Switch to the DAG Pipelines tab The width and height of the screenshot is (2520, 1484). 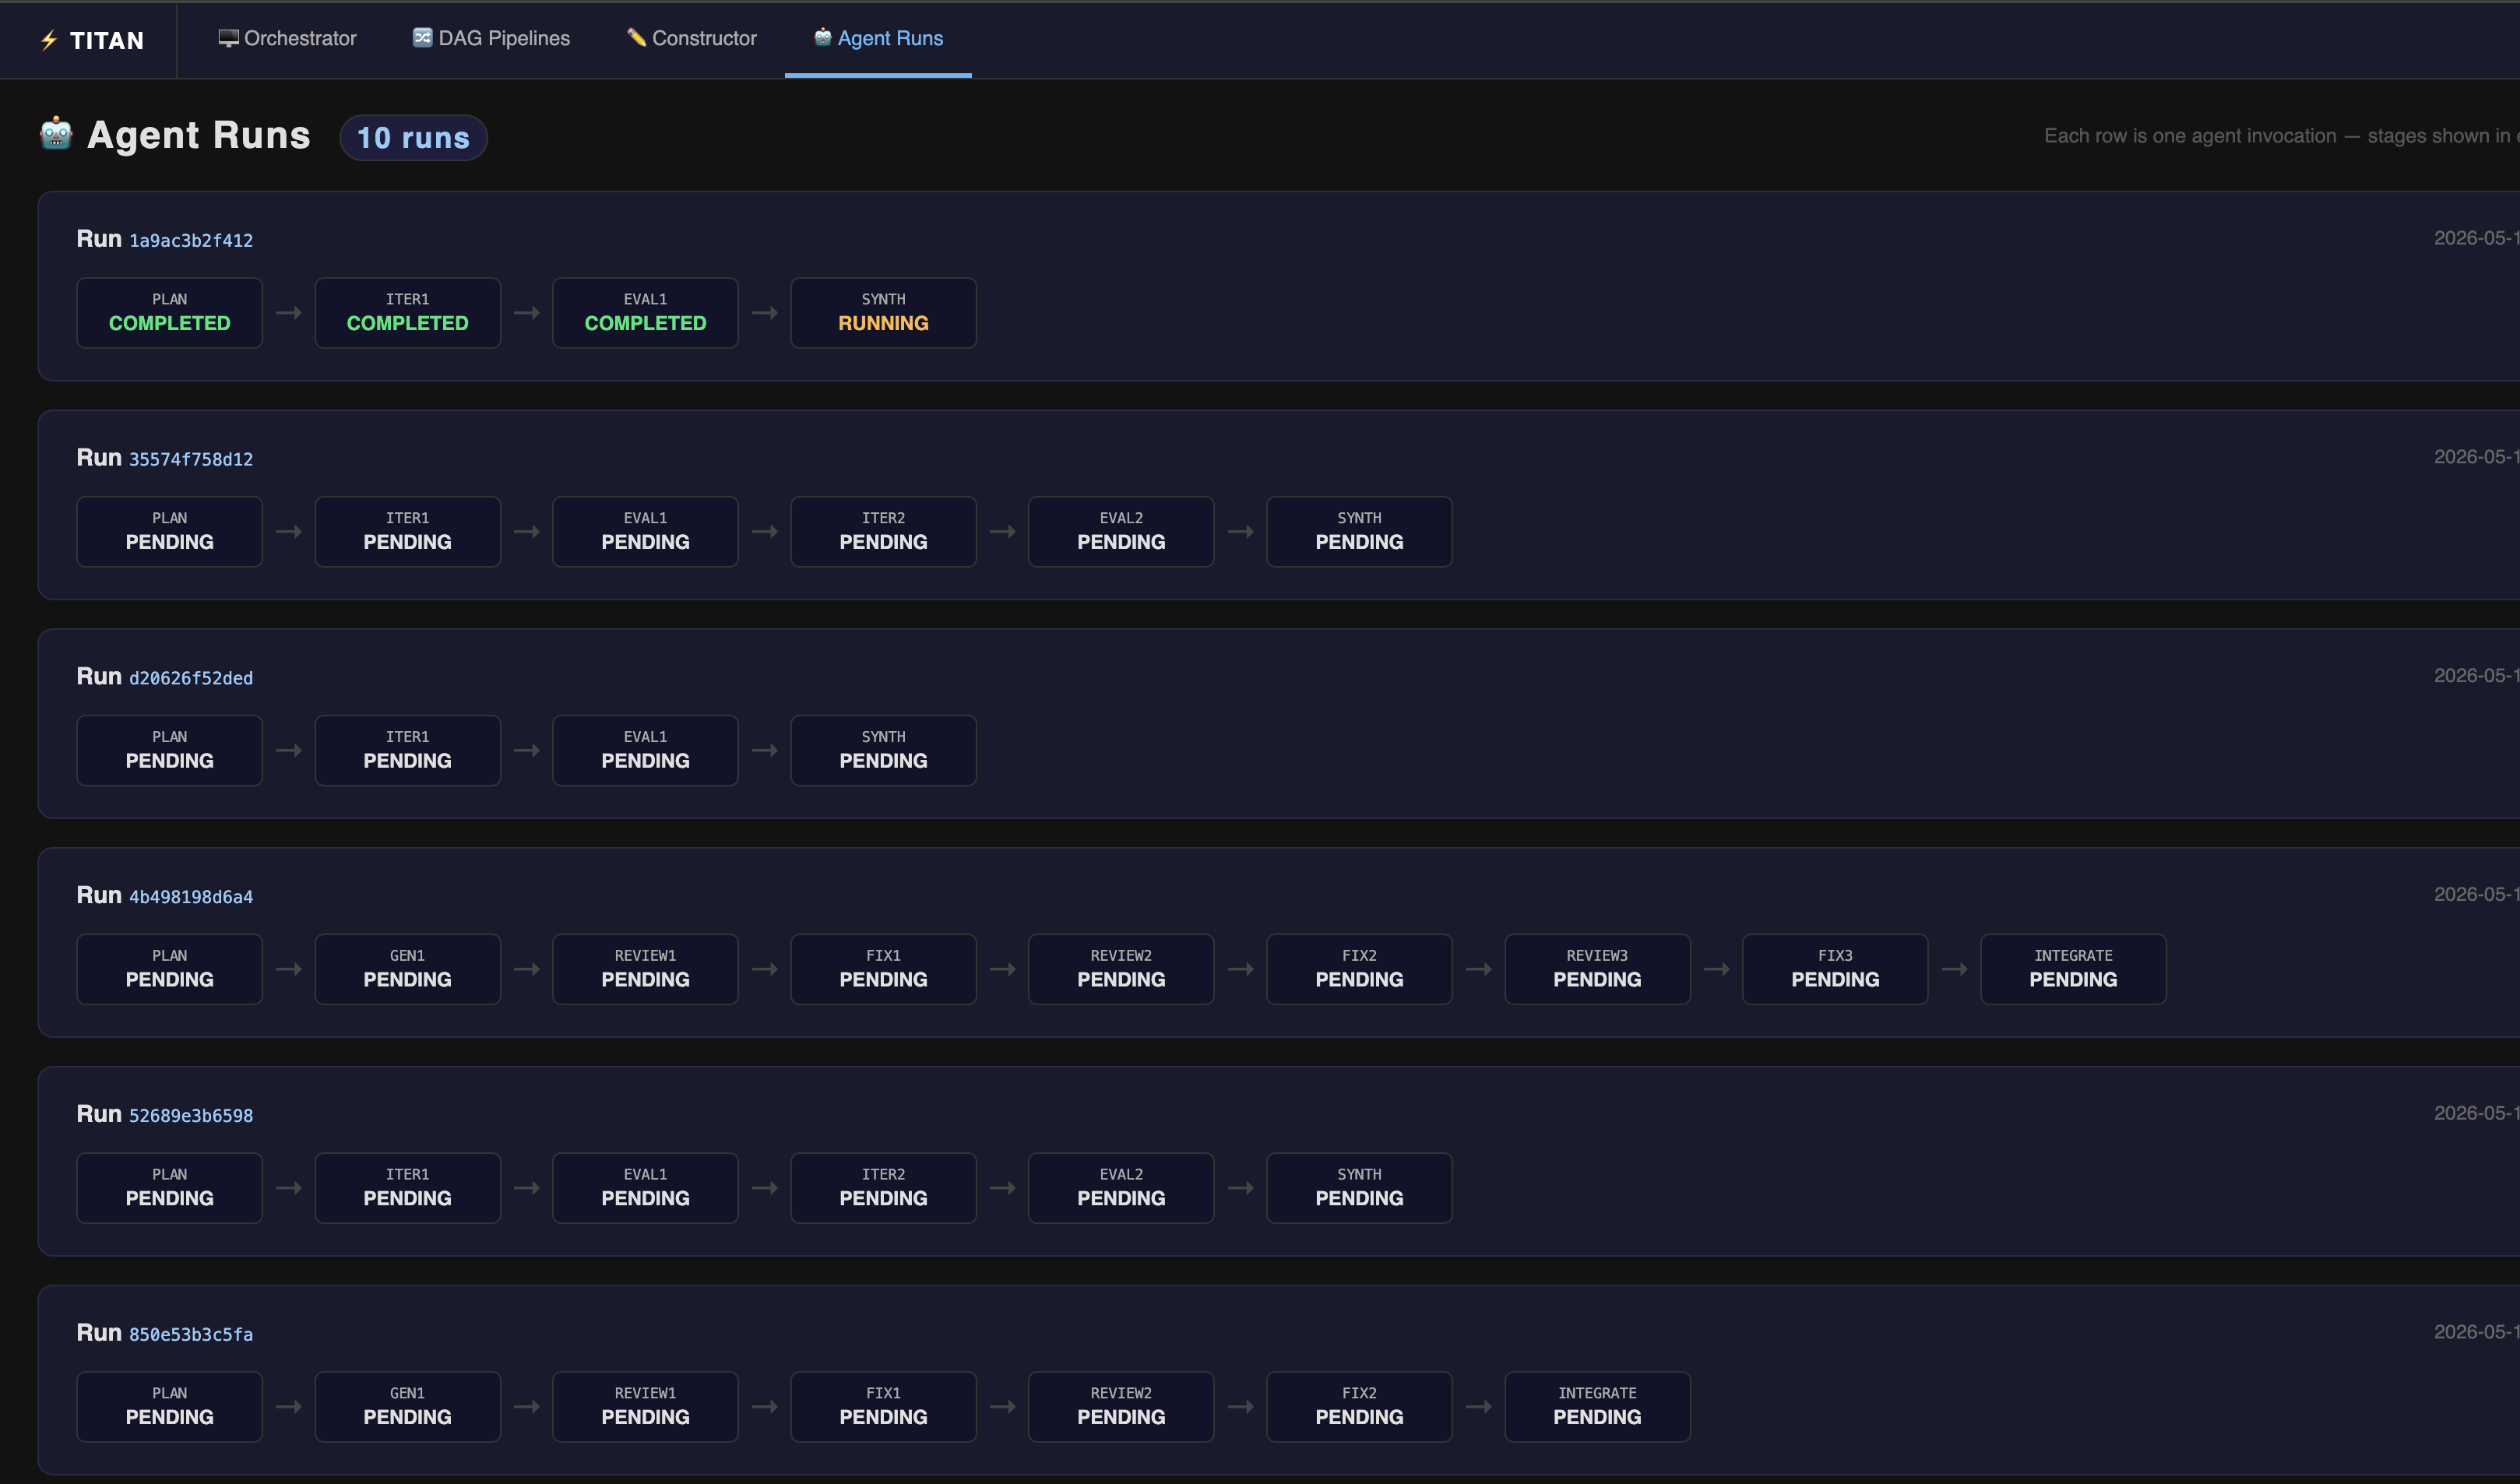[491, 38]
